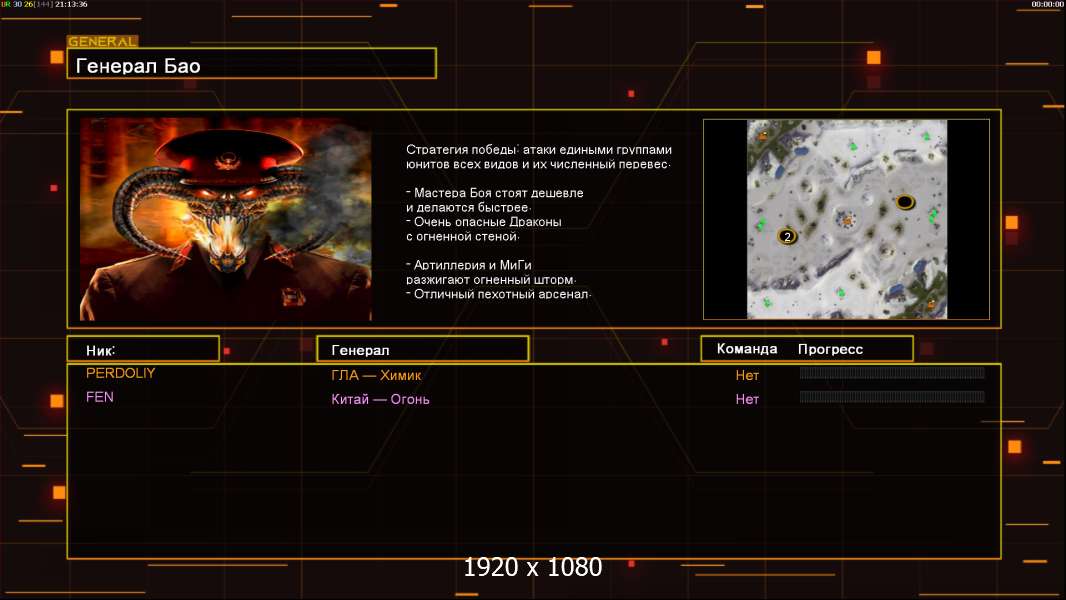
Task: Select the empty black start marker on minimap
Action: [x=905, y=202]
